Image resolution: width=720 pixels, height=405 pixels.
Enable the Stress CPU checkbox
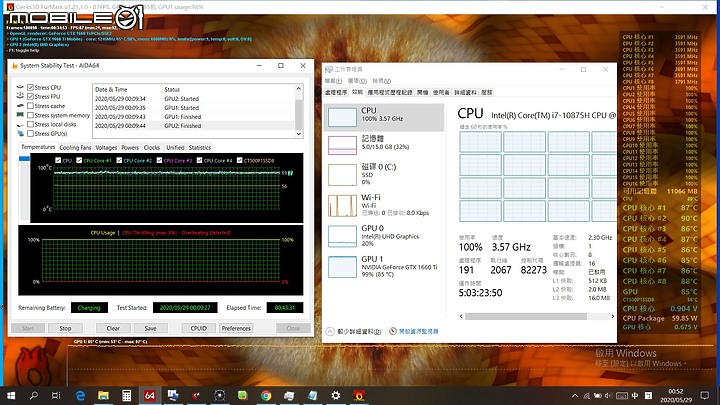(30, 87)
